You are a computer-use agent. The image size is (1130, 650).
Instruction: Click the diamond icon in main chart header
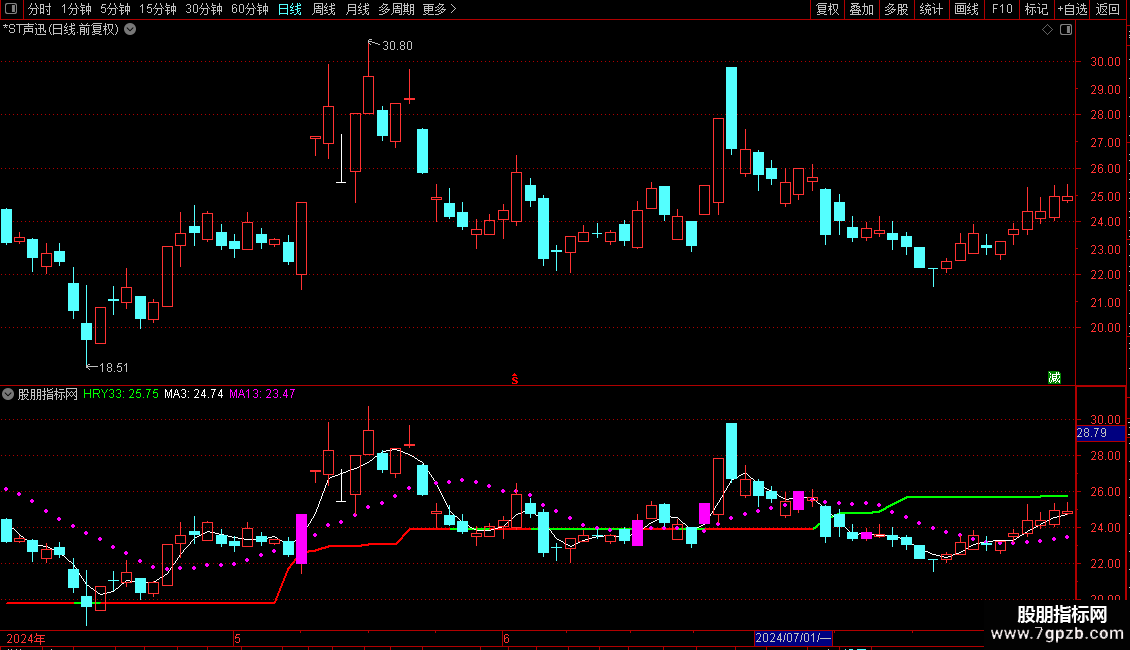point(1047,30)
